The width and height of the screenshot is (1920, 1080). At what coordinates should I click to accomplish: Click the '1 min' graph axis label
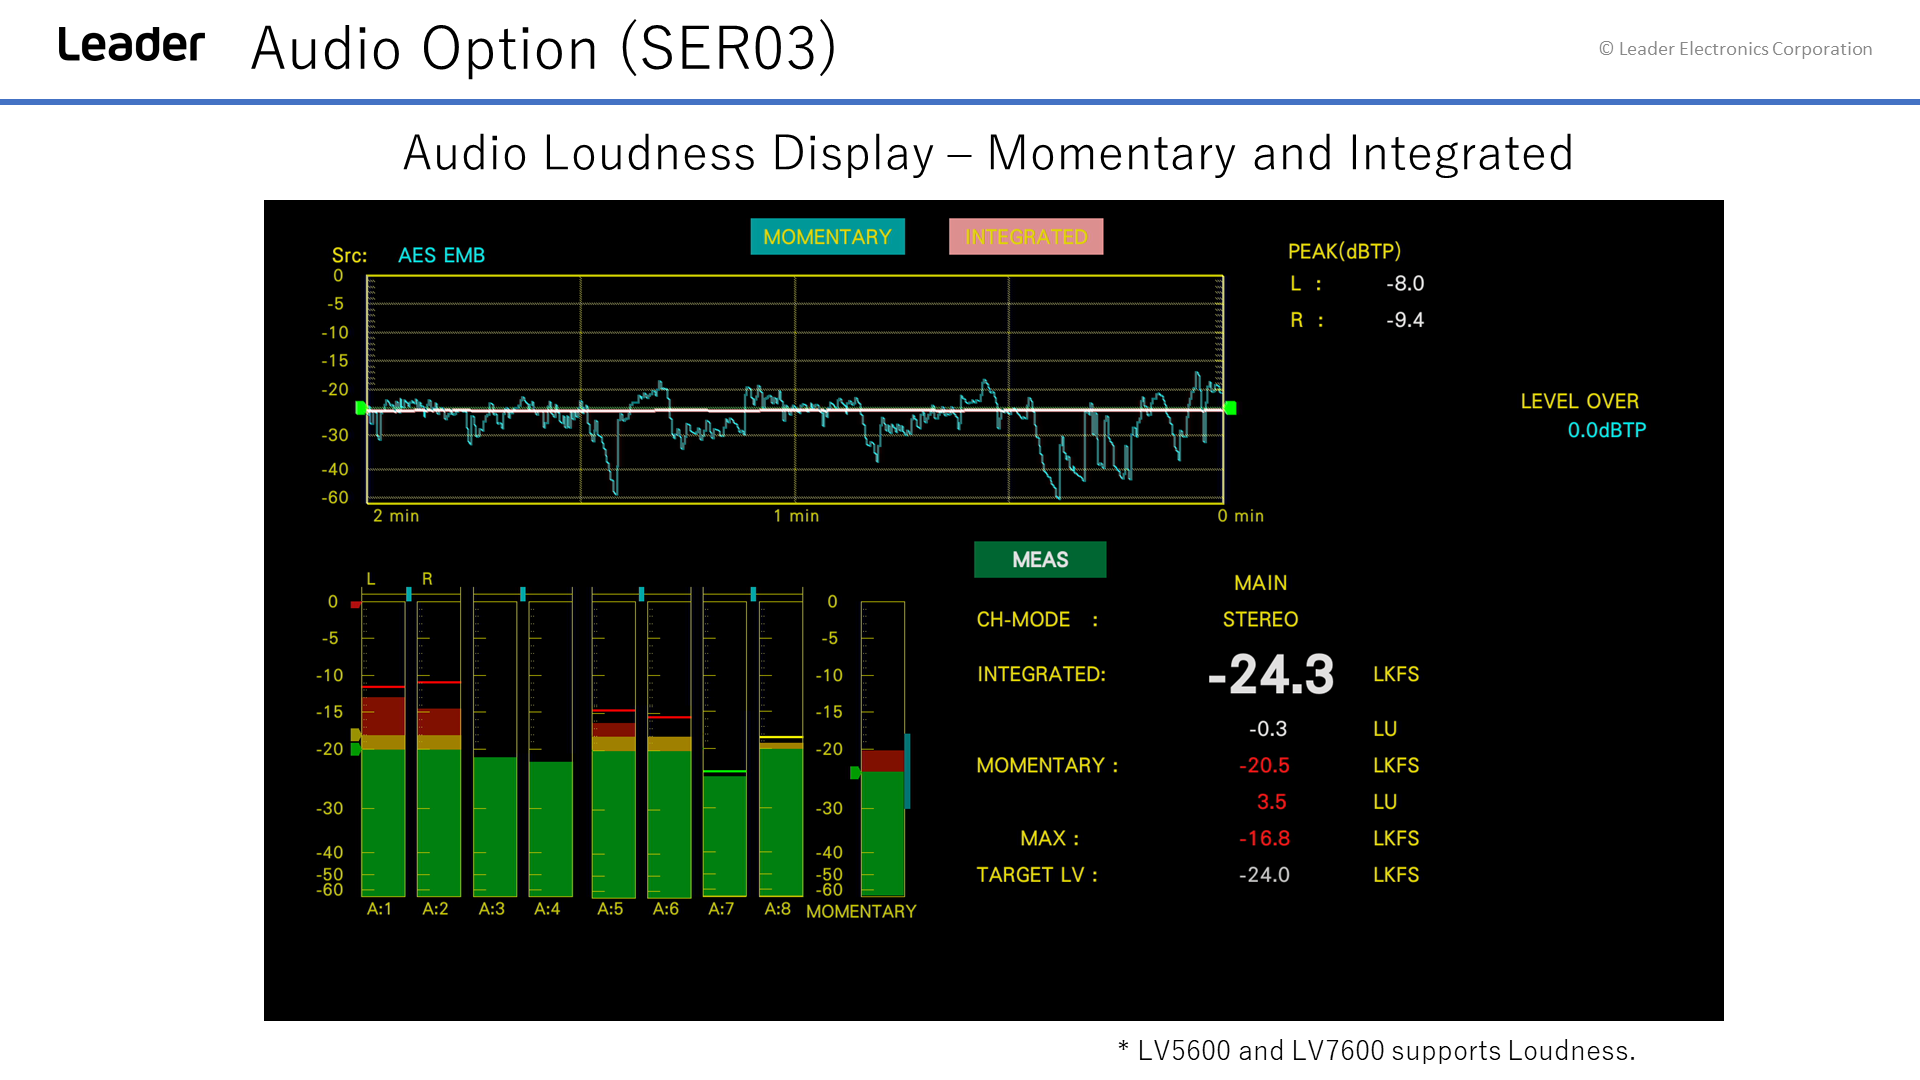[x=796, y=516]
